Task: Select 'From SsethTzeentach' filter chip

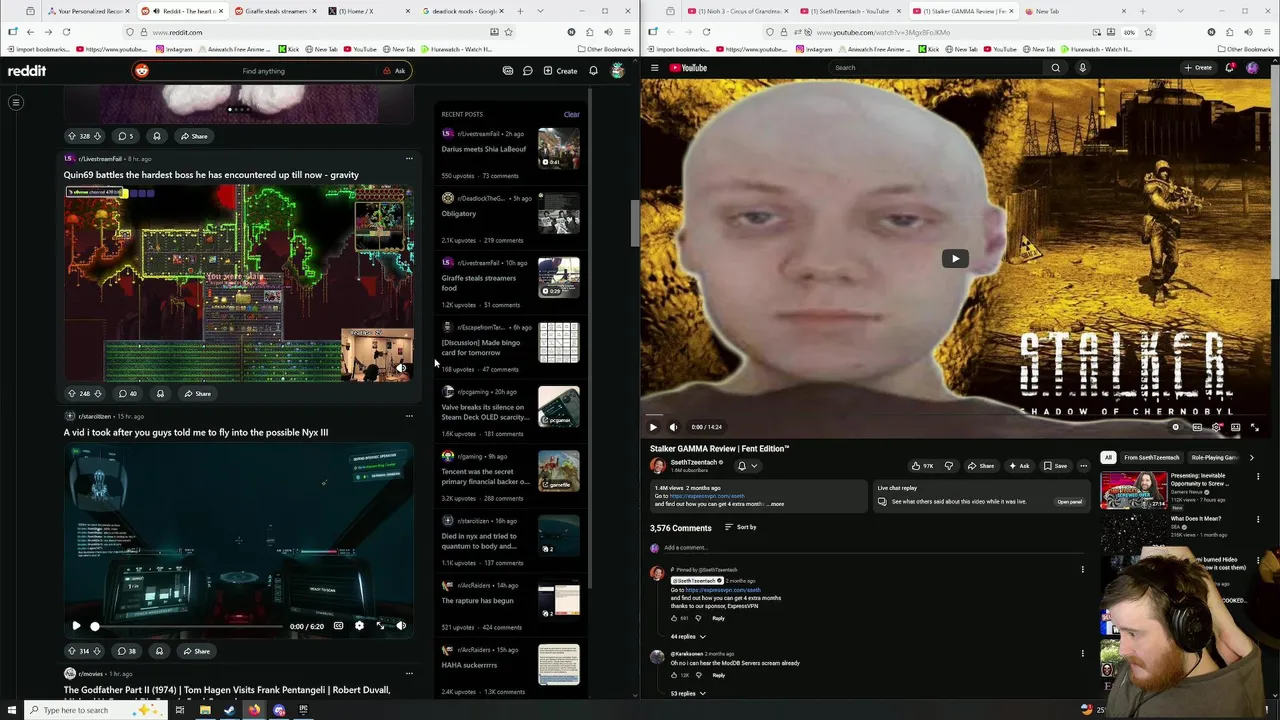Action: (x=1151, y=458)
